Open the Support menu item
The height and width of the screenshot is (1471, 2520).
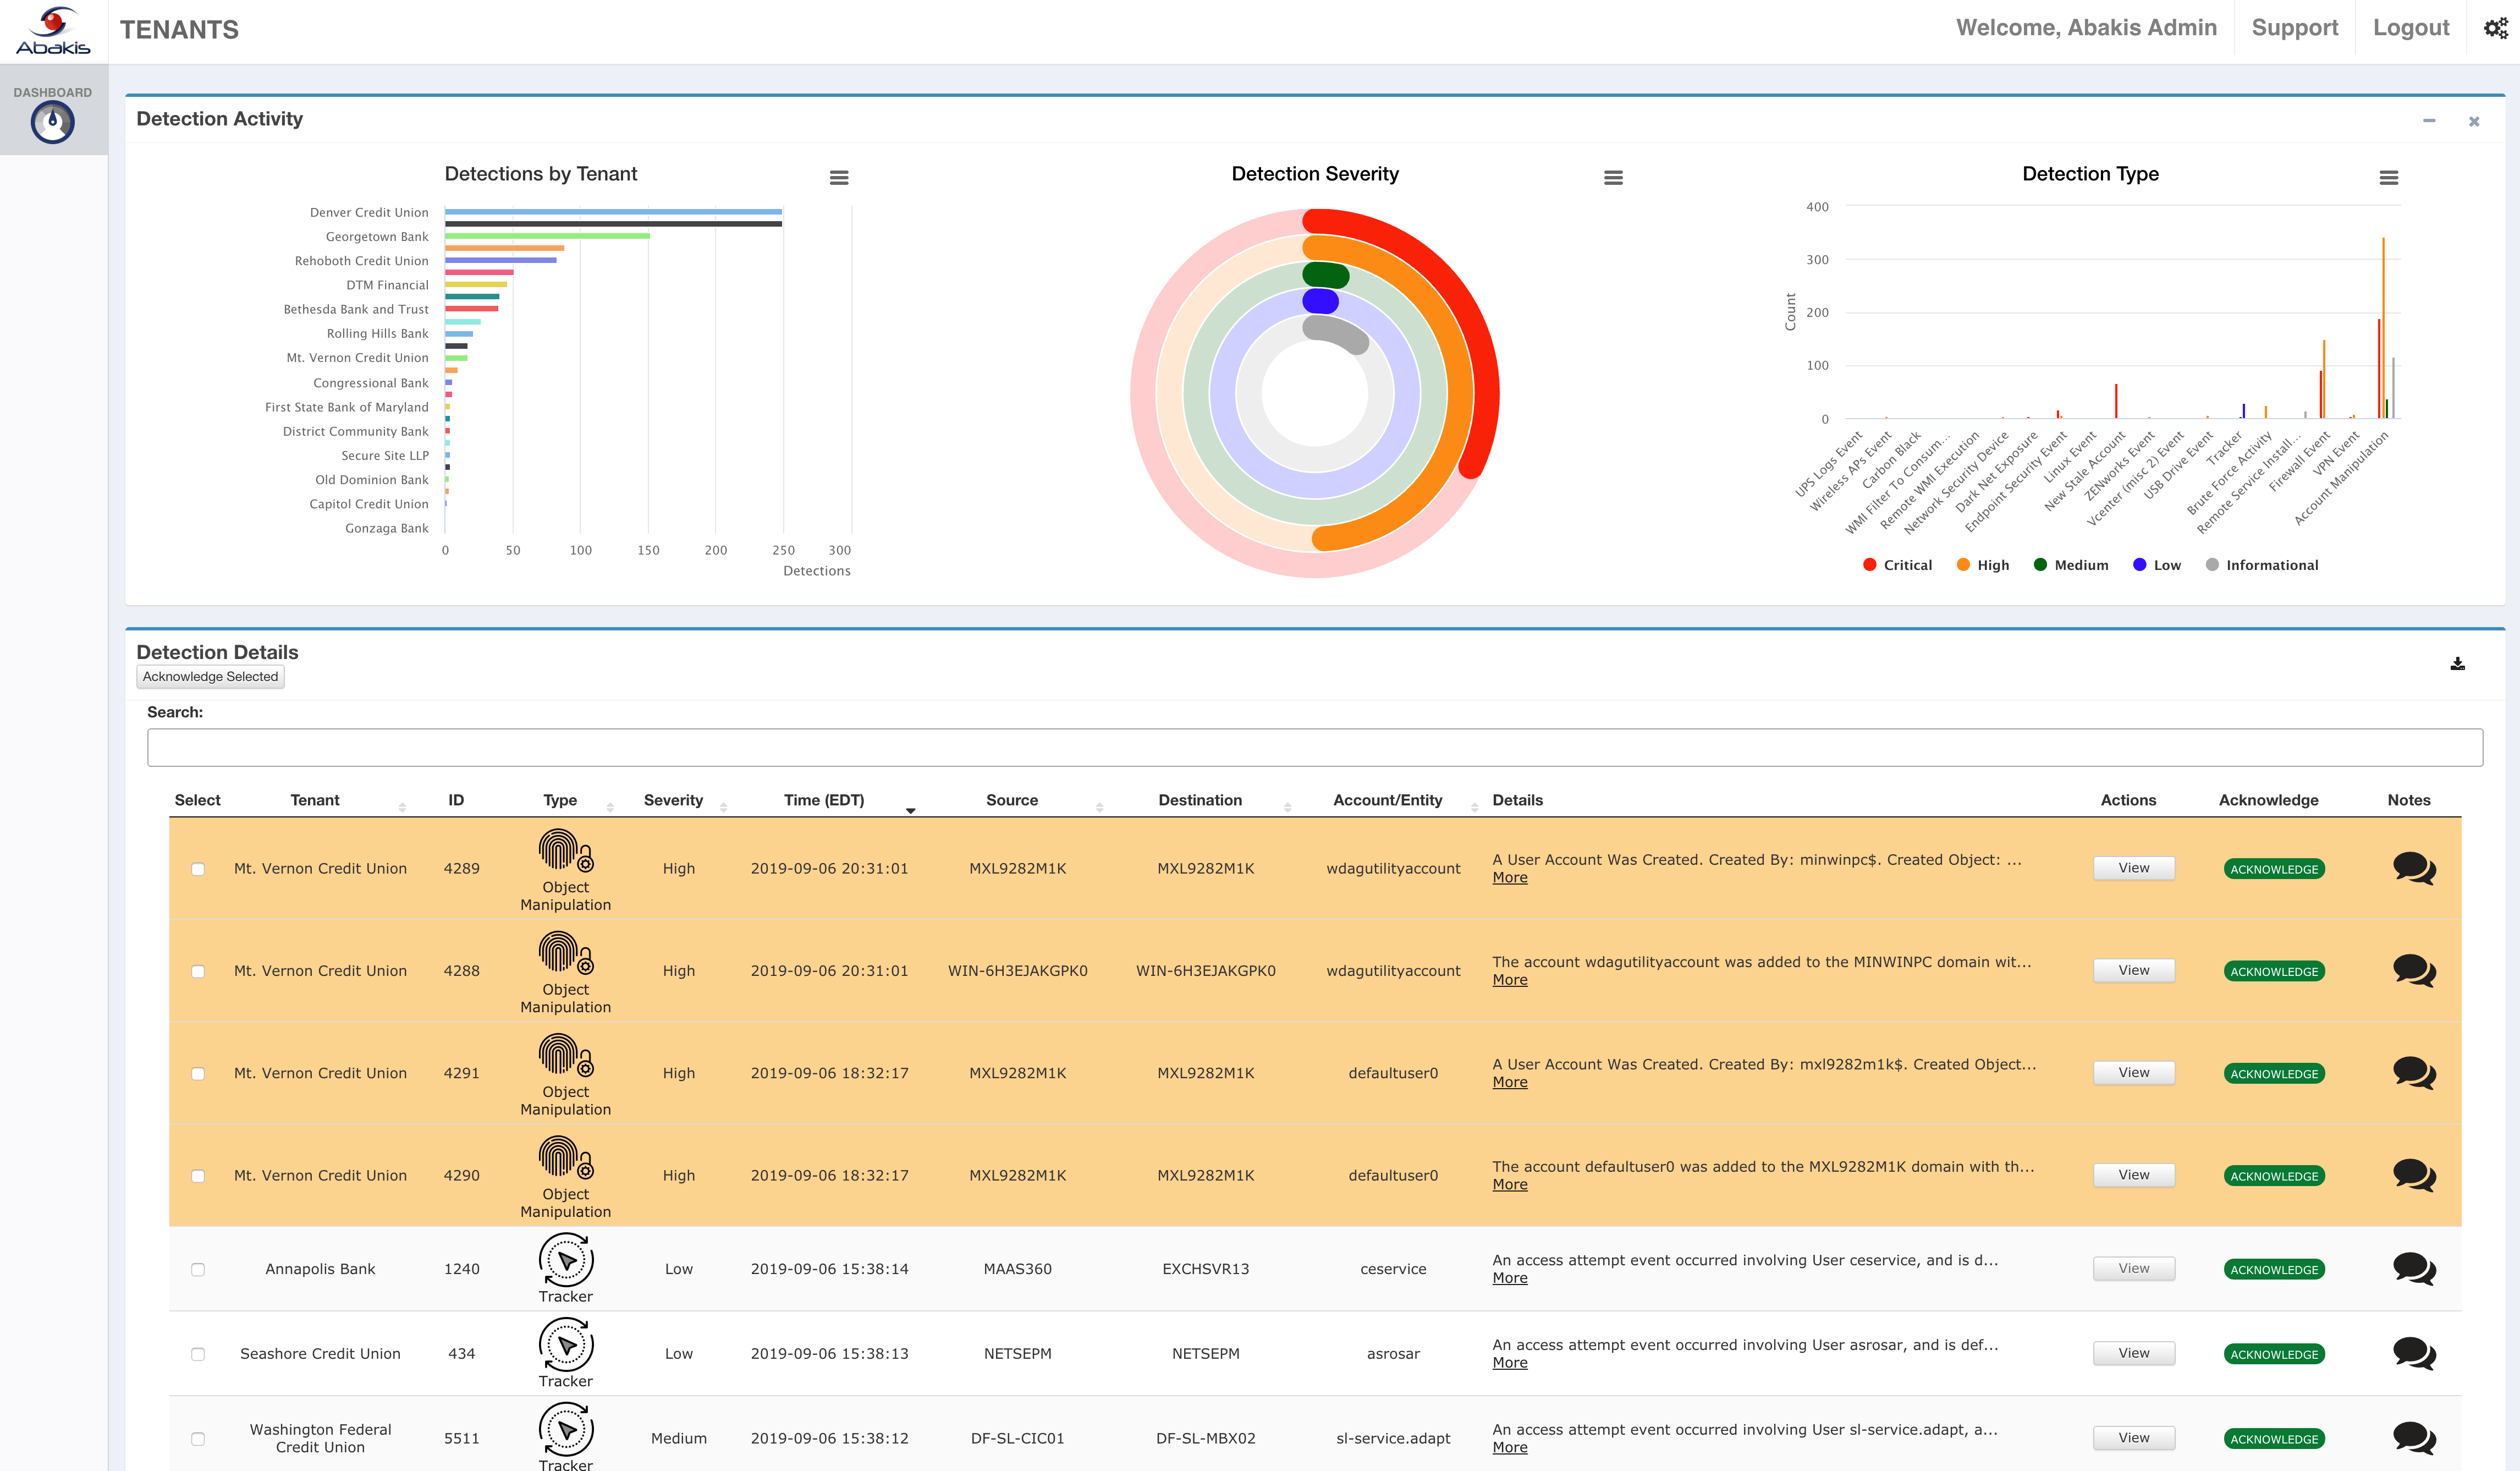[2295, 27]
